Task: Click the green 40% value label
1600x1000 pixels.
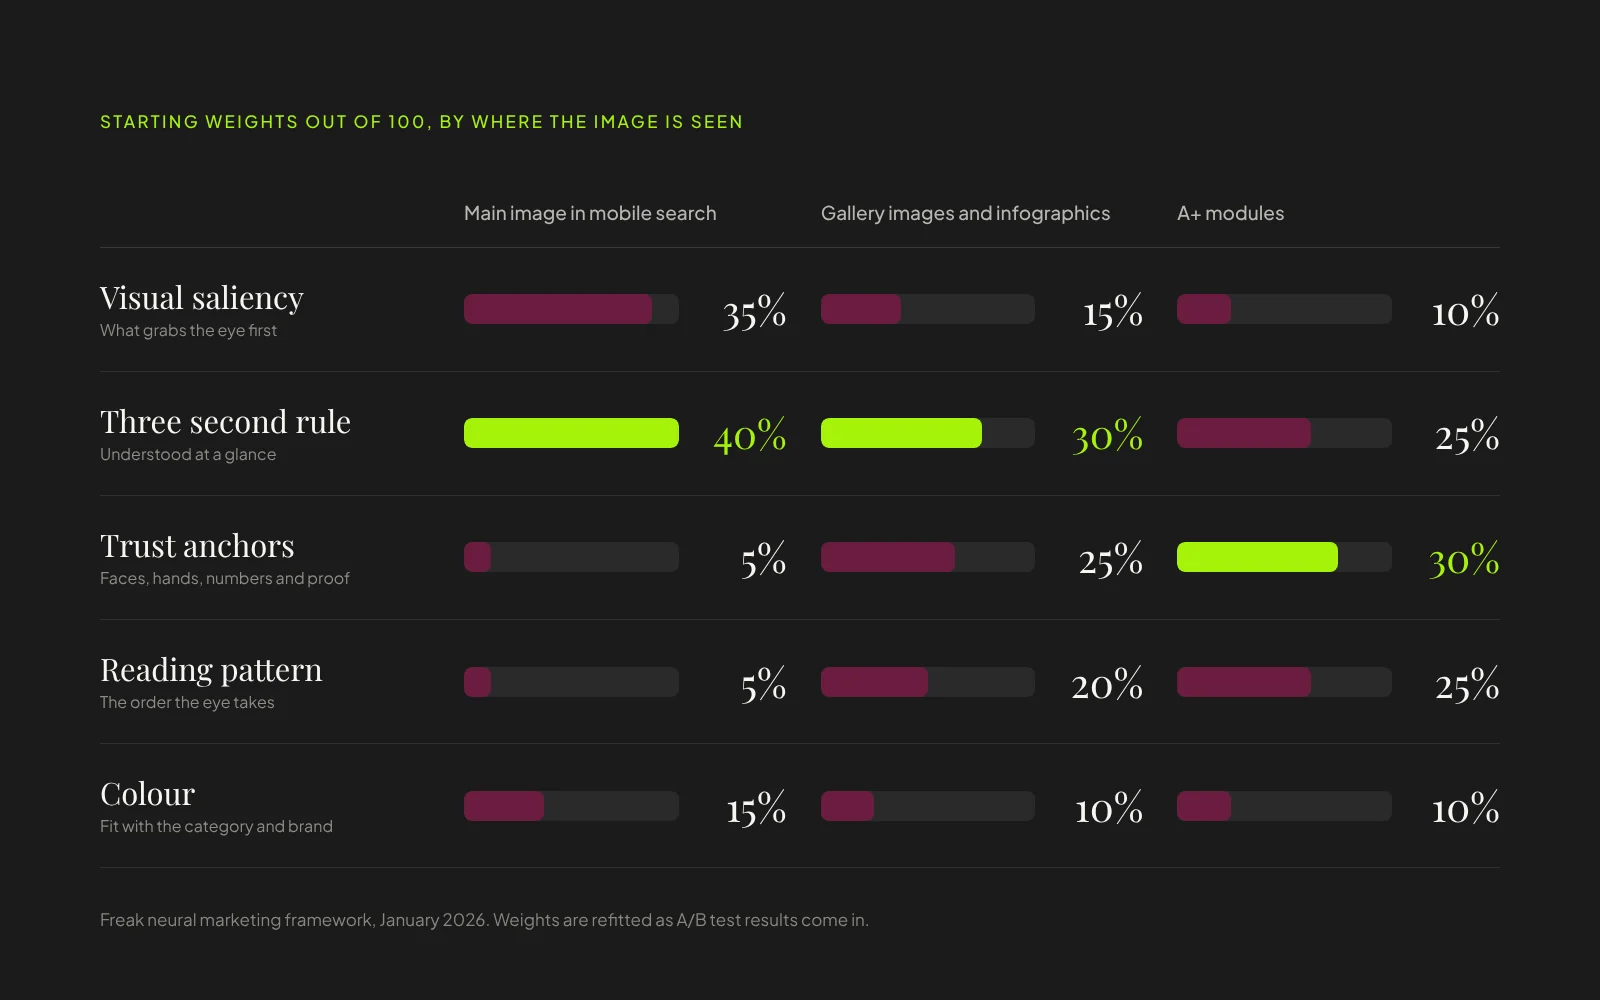Action: 750,436
